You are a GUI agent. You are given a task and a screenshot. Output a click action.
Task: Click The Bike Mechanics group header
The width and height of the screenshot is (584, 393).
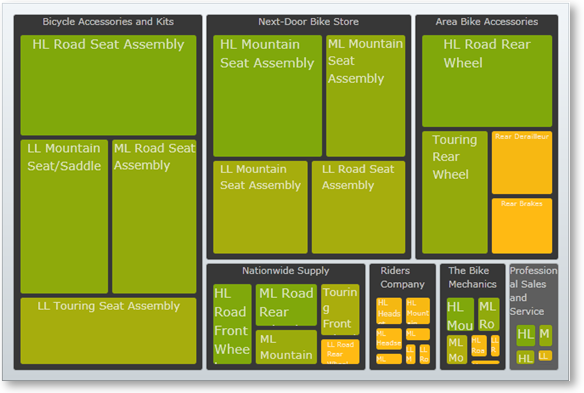pos(472,277)
